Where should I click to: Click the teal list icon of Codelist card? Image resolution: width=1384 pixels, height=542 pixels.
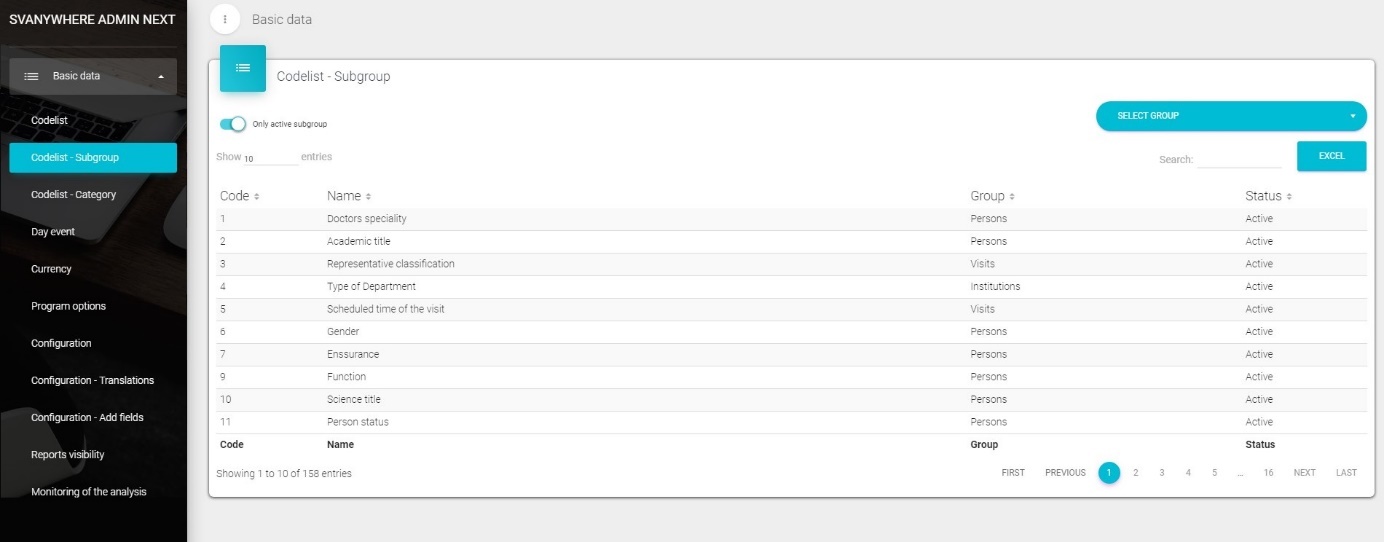243,68
